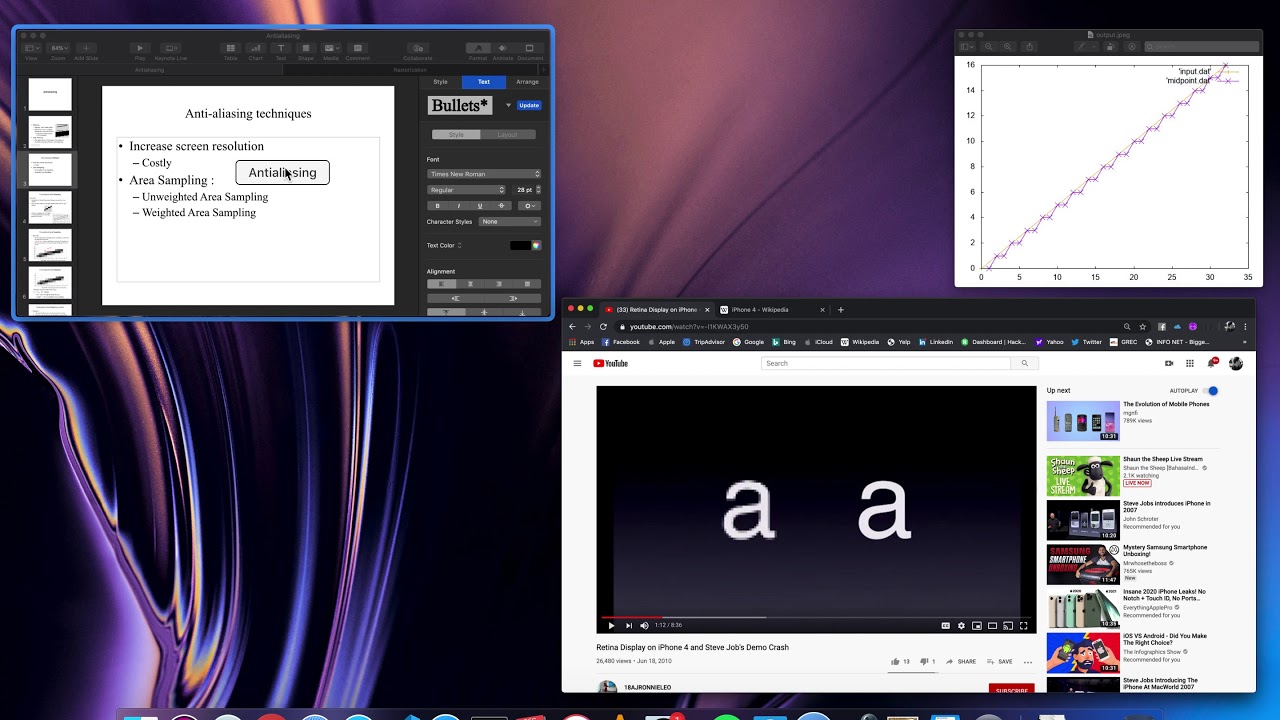Open the Times New Roman font dropdown

(x=484, y=174)
